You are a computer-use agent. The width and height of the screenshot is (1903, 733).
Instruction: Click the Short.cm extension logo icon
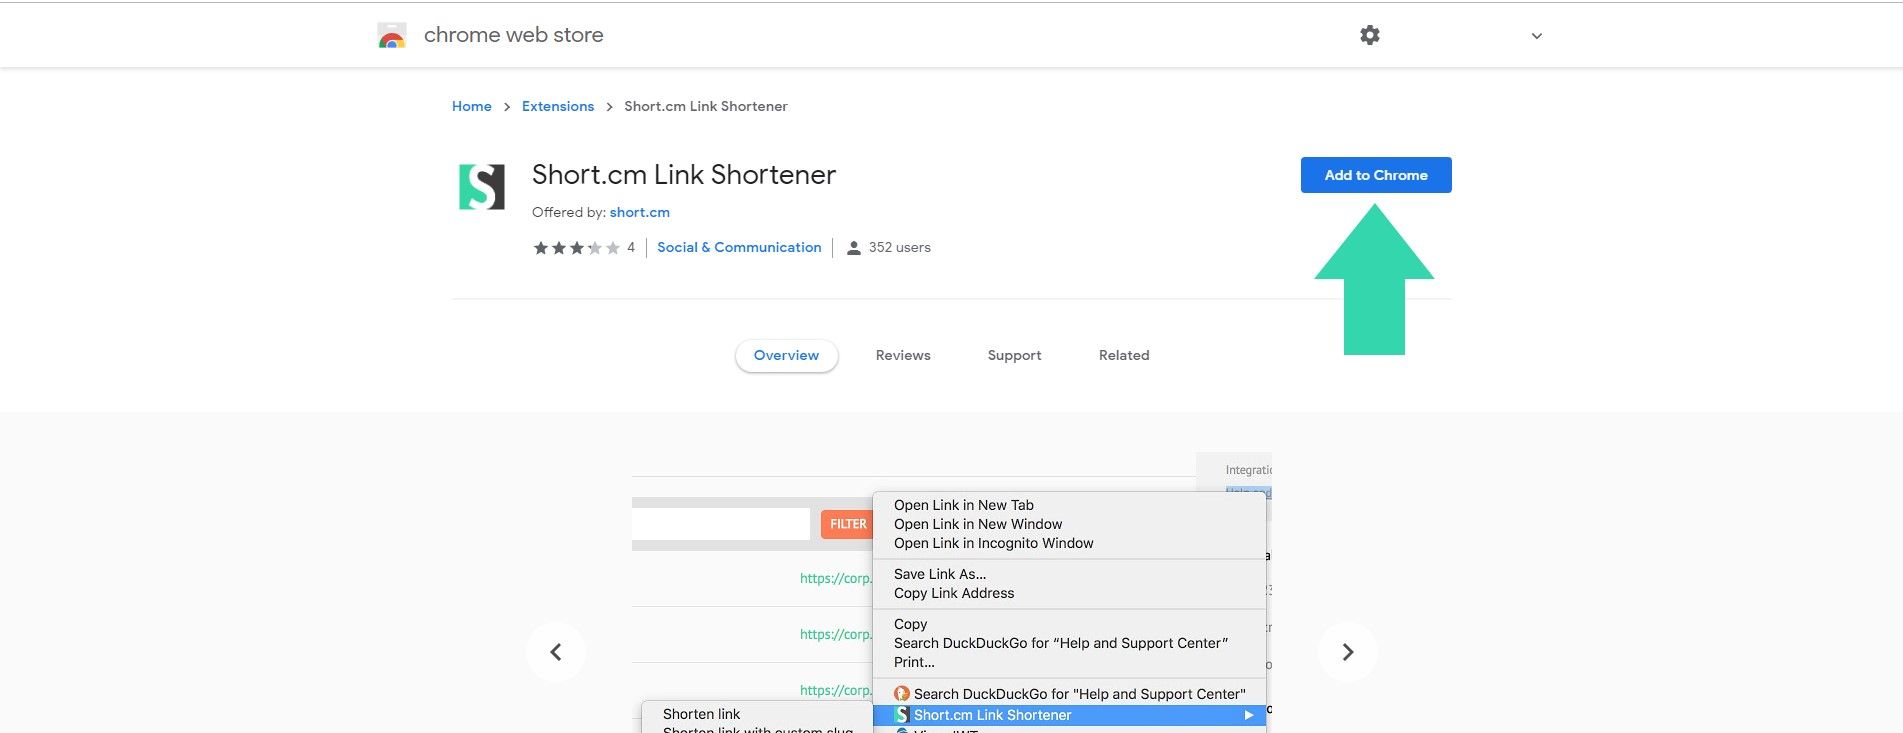pyautogui.click(x=482, y=187)
